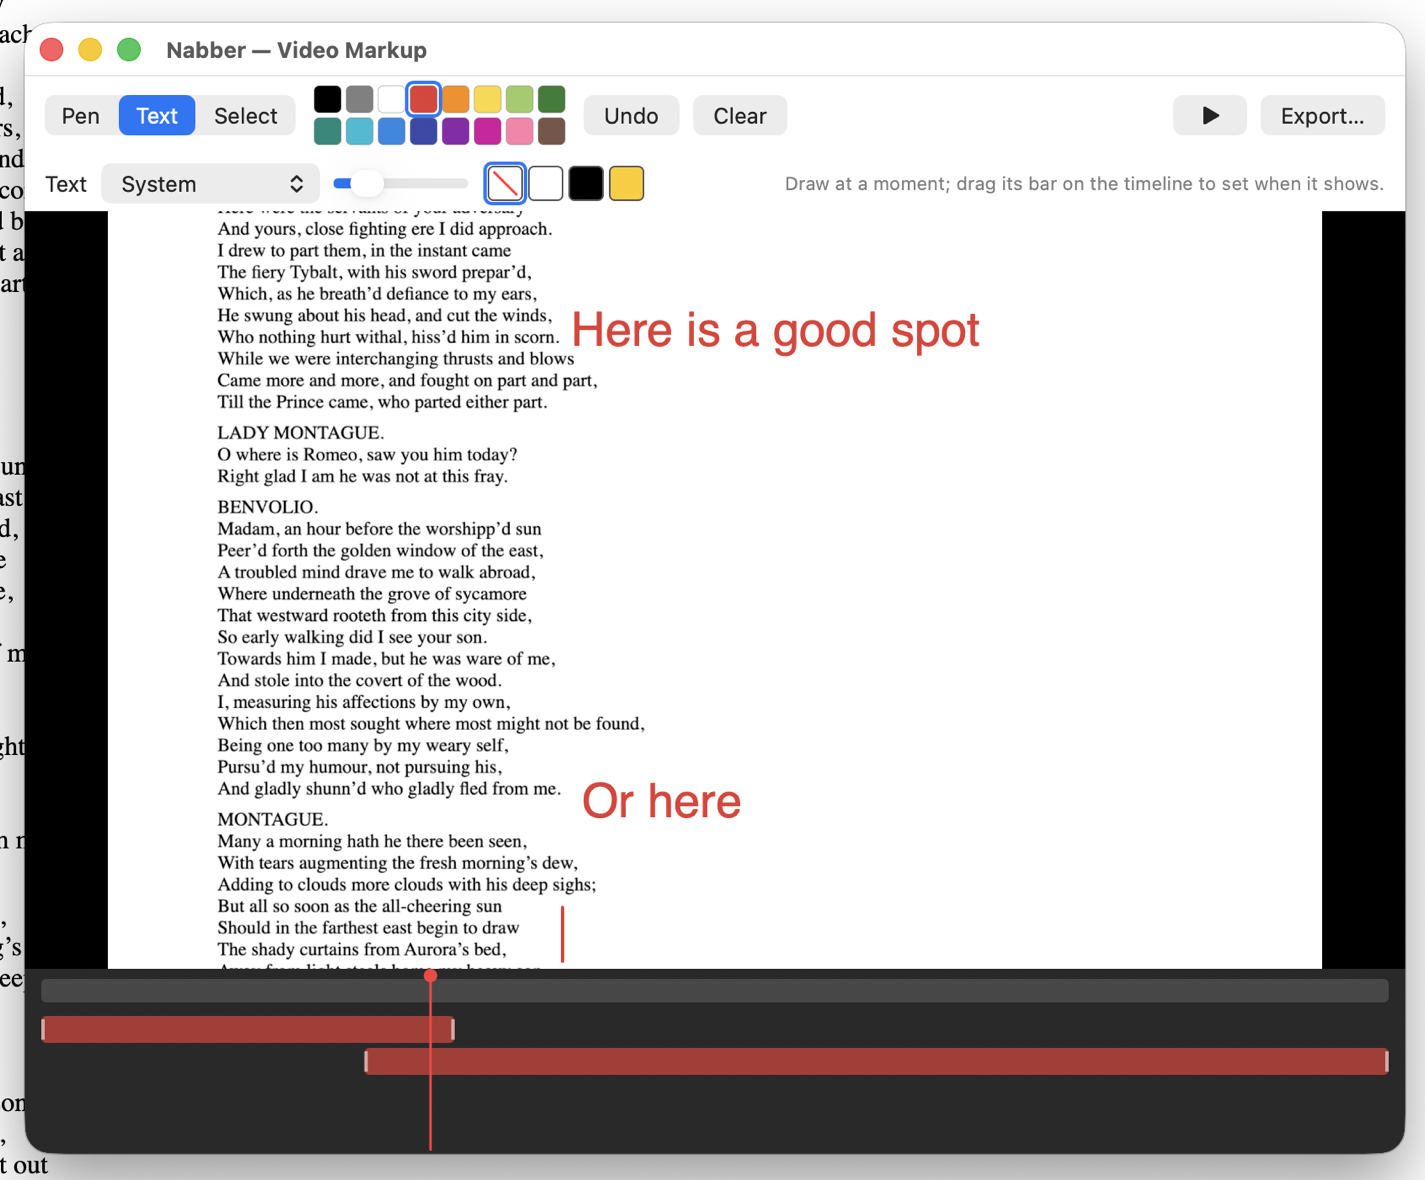Click the right handle of first annotation bar
The image size is (1425, 1180).
pyautogui.click(x=453, y=1029)
